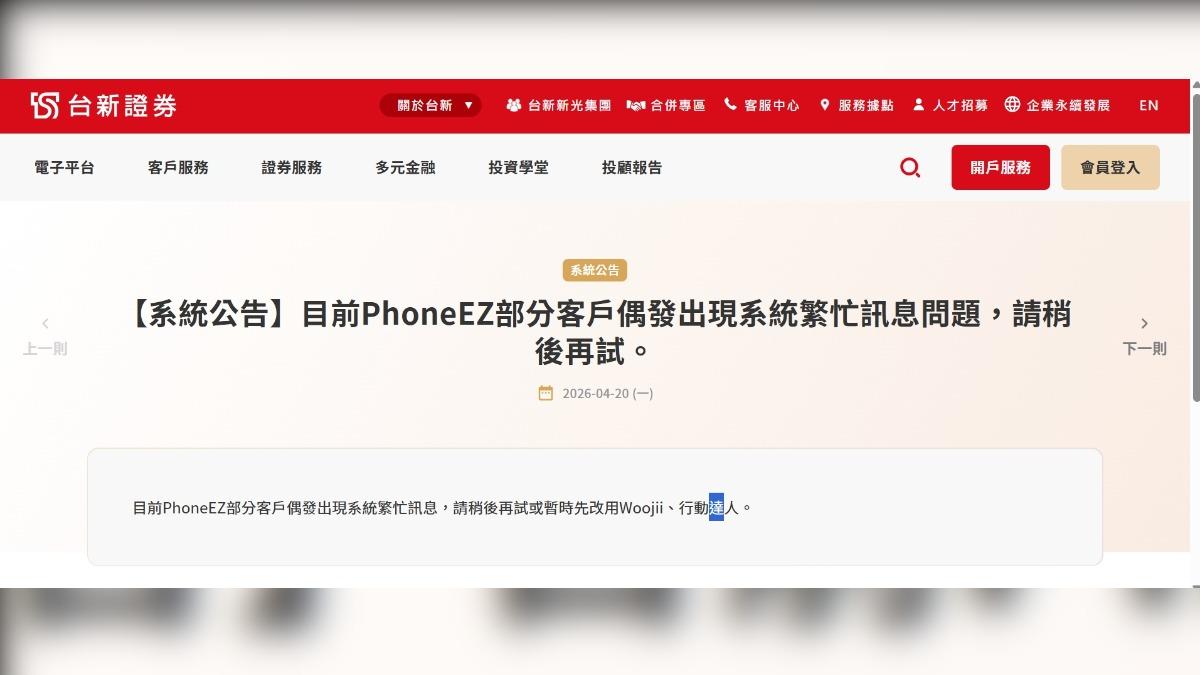Click the 客服中心 phone icon
The image size is (1200, 675).
(x=730, y=105)
